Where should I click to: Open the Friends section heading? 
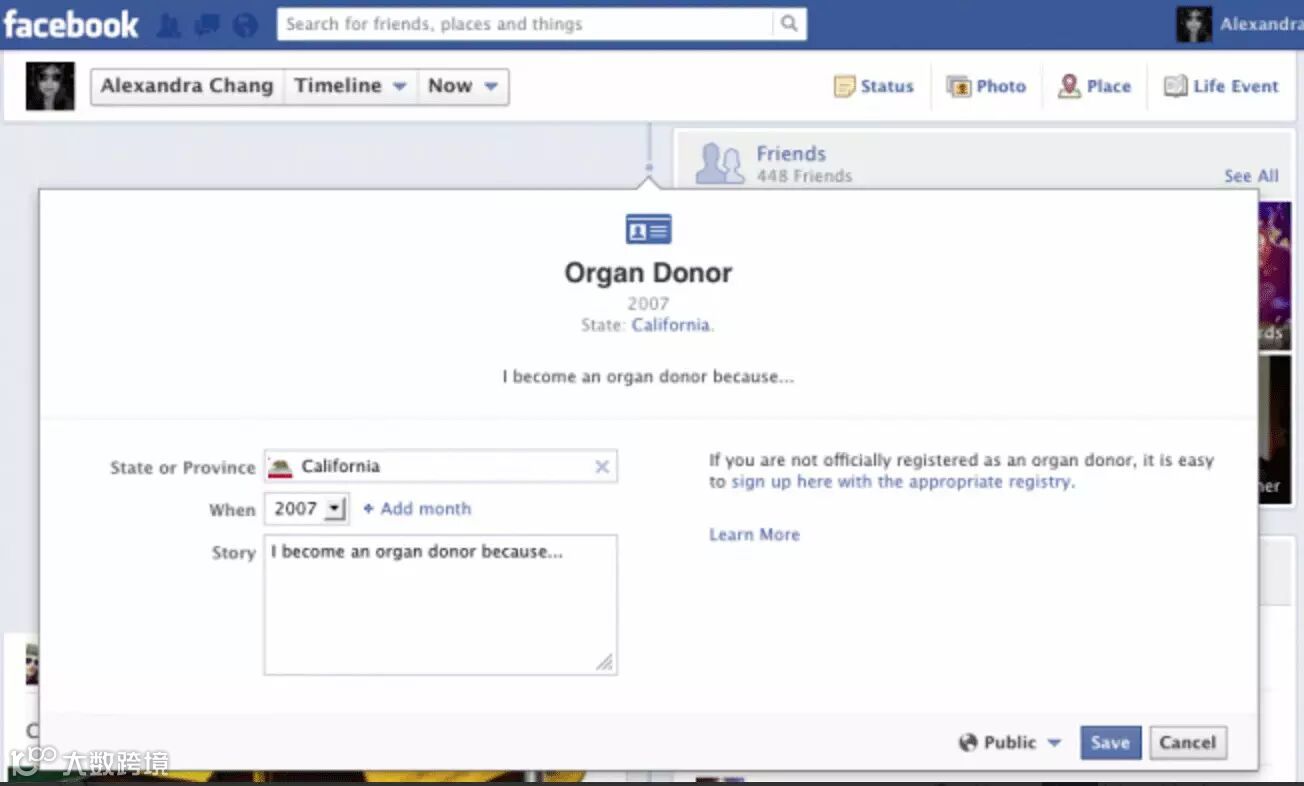(791, 154)
